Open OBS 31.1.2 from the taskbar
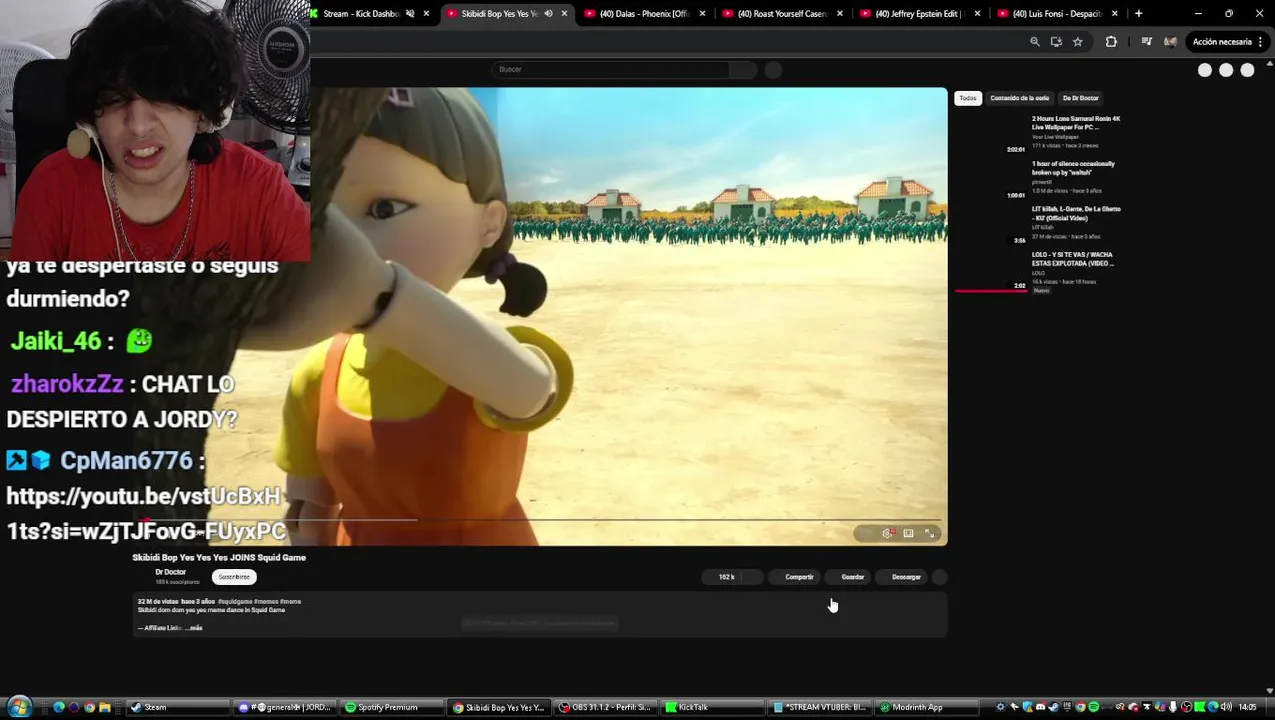This screenshot has width=1275, height=720. (606, 707)
